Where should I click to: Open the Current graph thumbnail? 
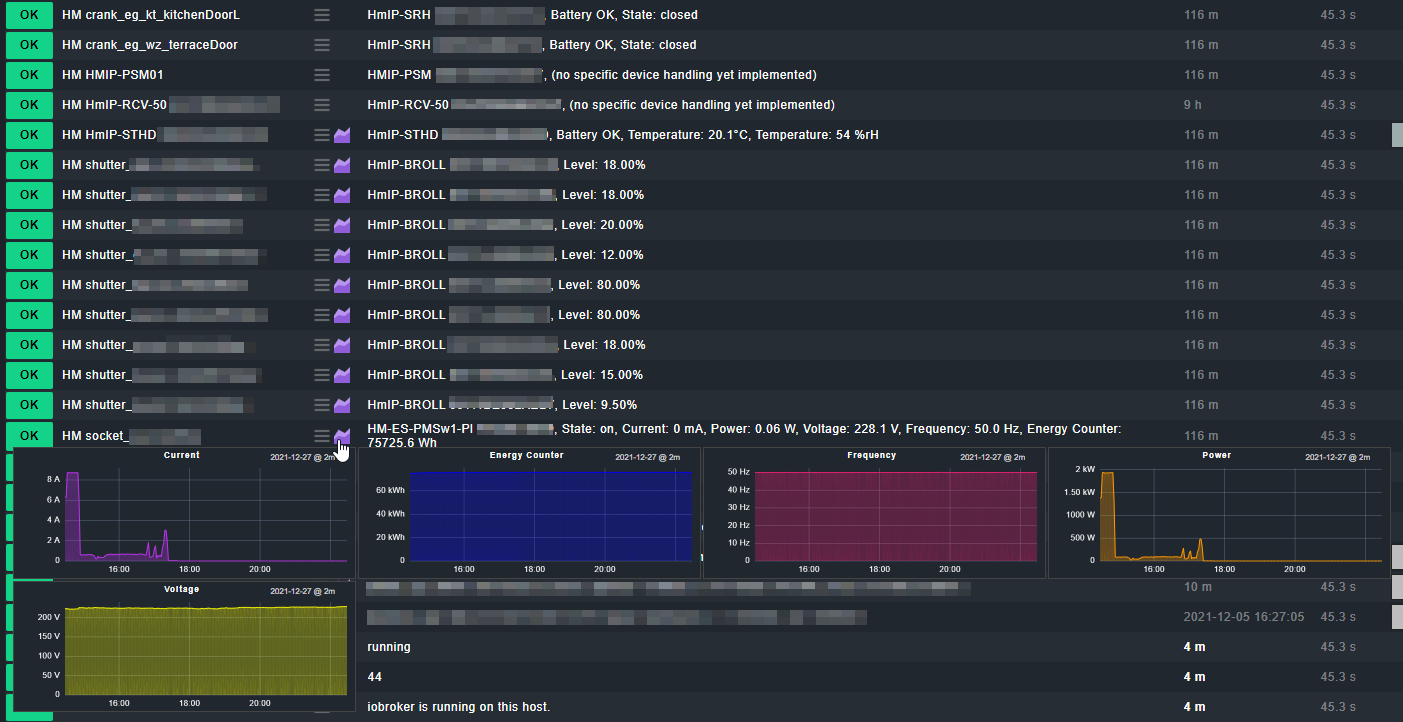tap(183, 512)
